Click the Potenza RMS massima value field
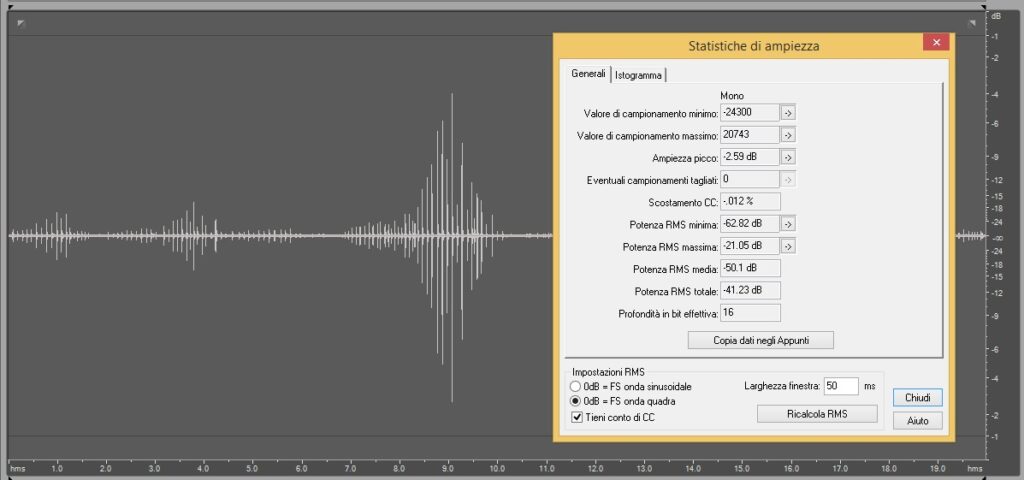Viewport: 1024px width, 480px height. click(x=750, y=246)
